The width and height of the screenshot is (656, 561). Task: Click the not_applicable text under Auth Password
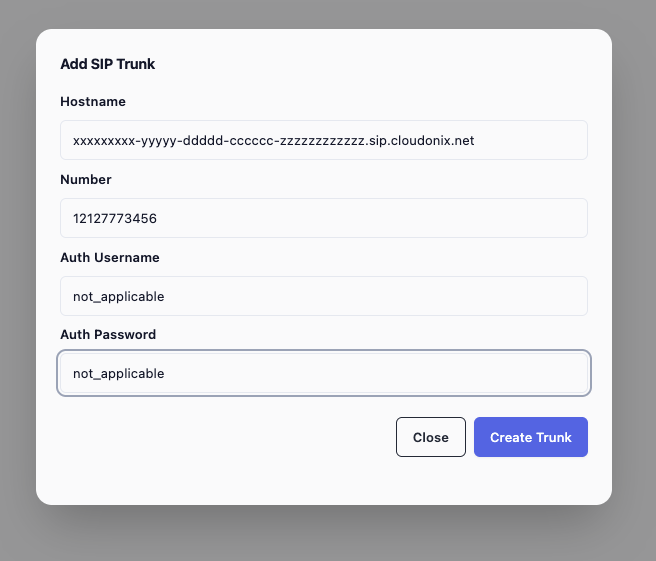[119, 374]
